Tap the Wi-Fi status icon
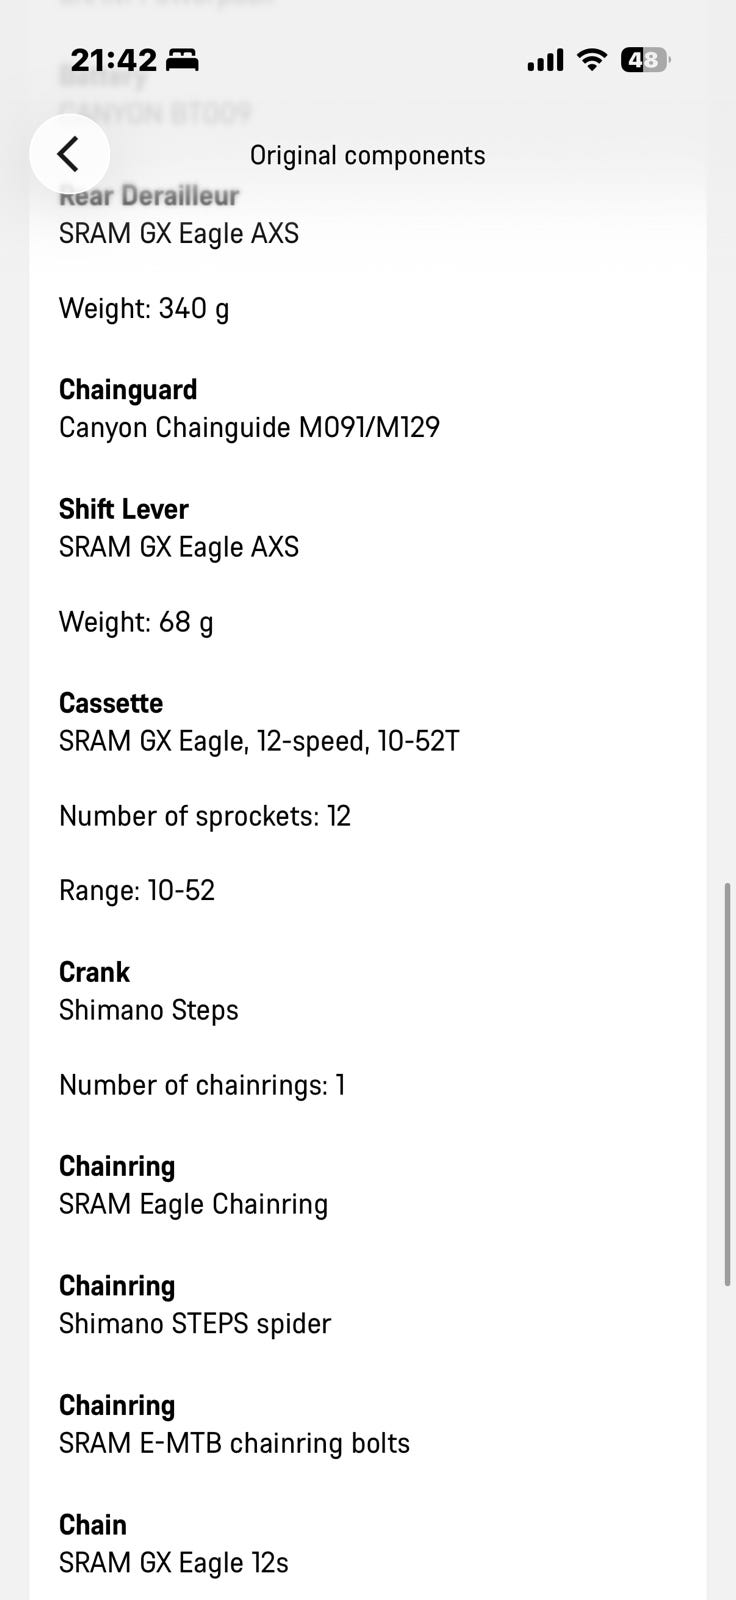 [x=592, y=60]
